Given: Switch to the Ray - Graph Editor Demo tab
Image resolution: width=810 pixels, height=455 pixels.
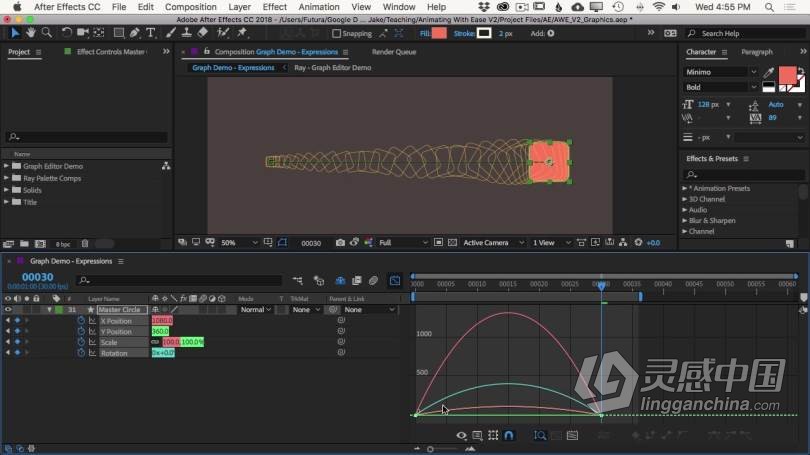Looking at the screenshot, I should coord(332,68).
